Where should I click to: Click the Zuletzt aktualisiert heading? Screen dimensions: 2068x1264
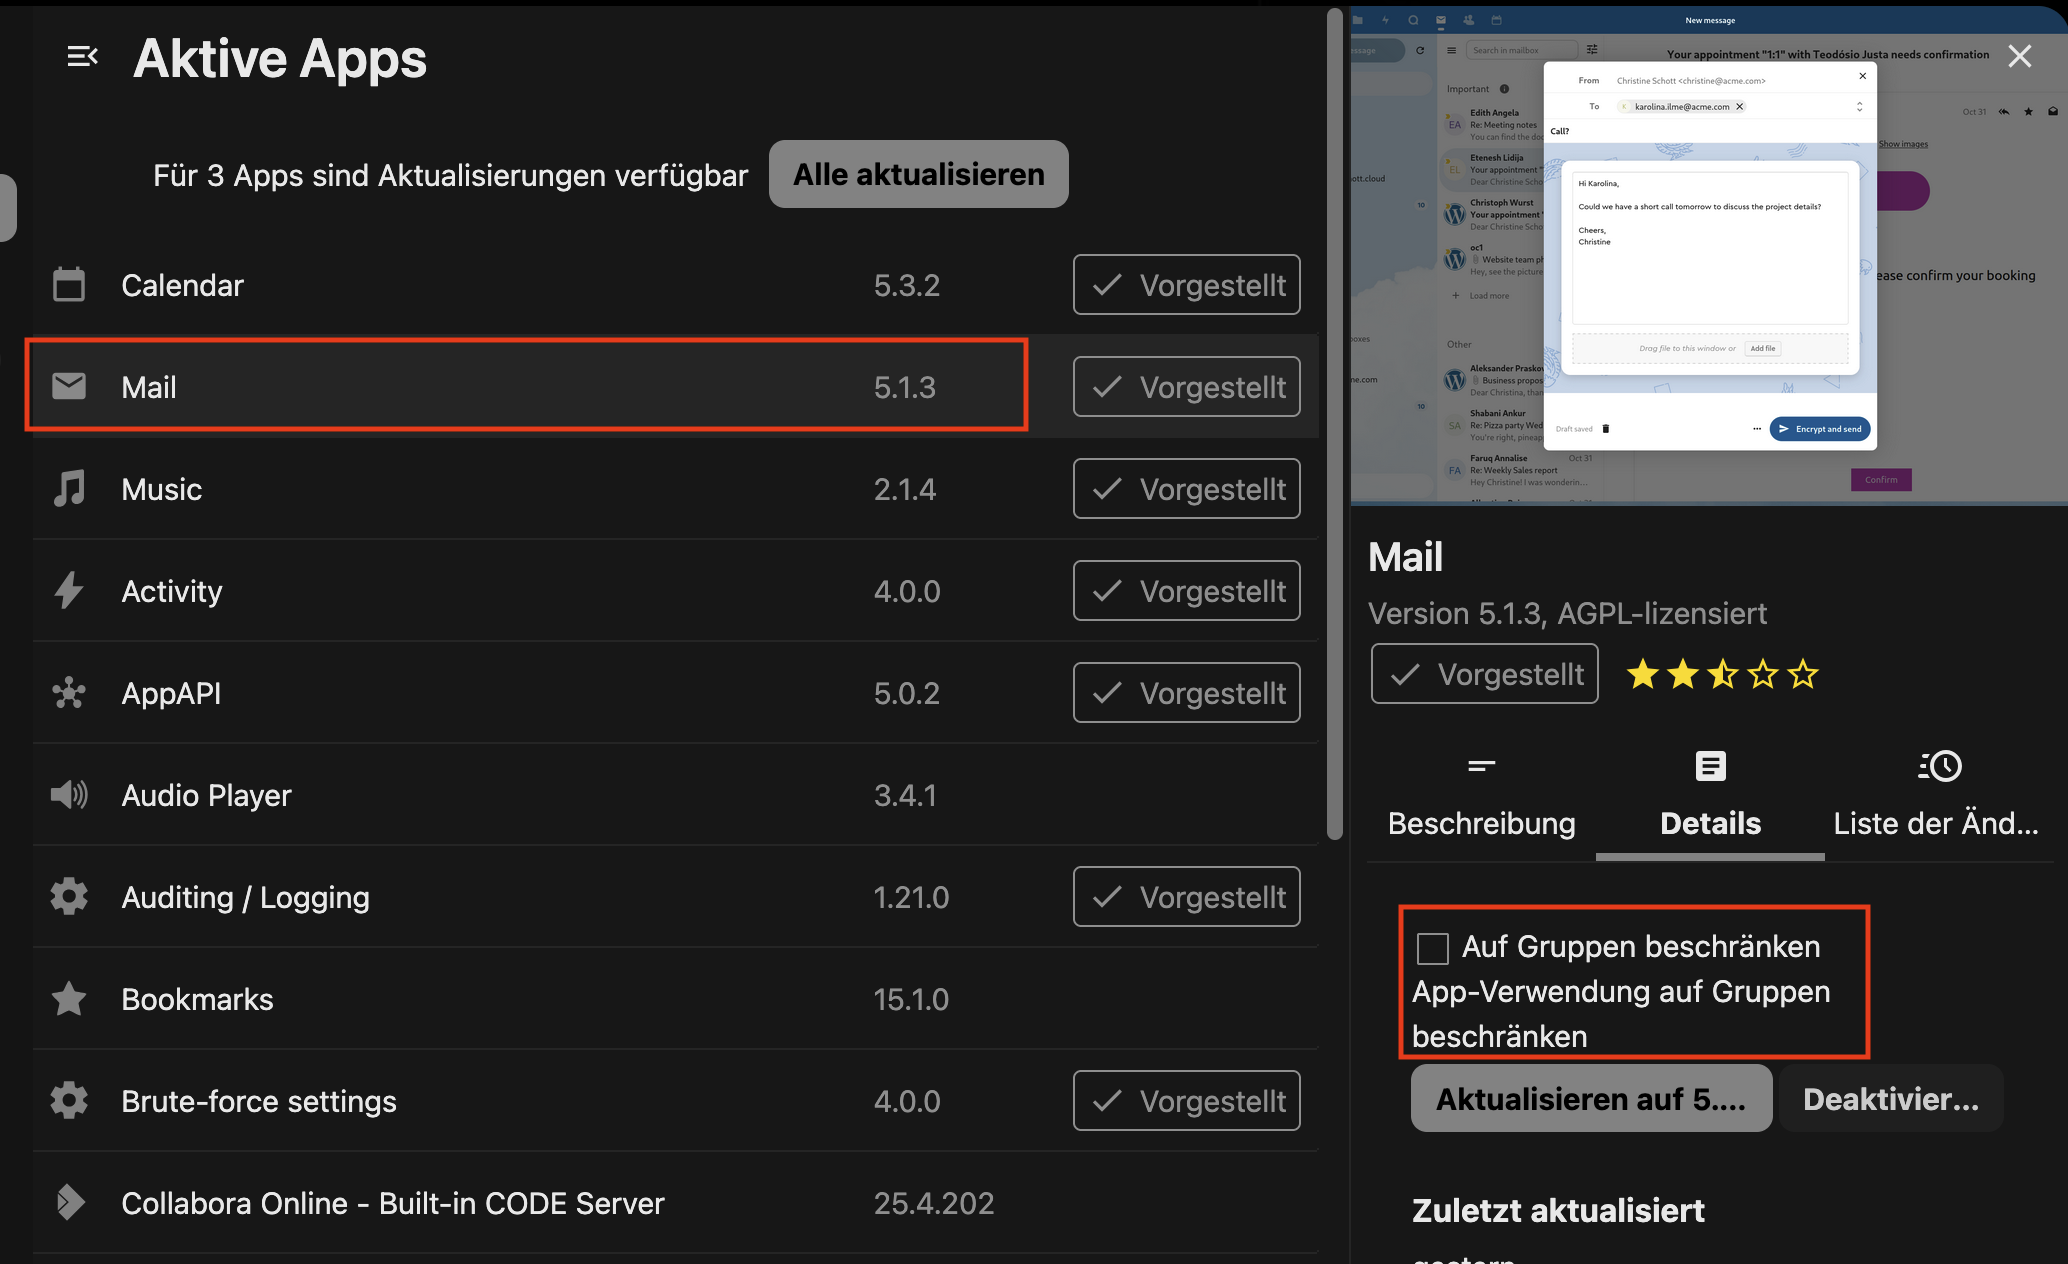point(1558,1210)
